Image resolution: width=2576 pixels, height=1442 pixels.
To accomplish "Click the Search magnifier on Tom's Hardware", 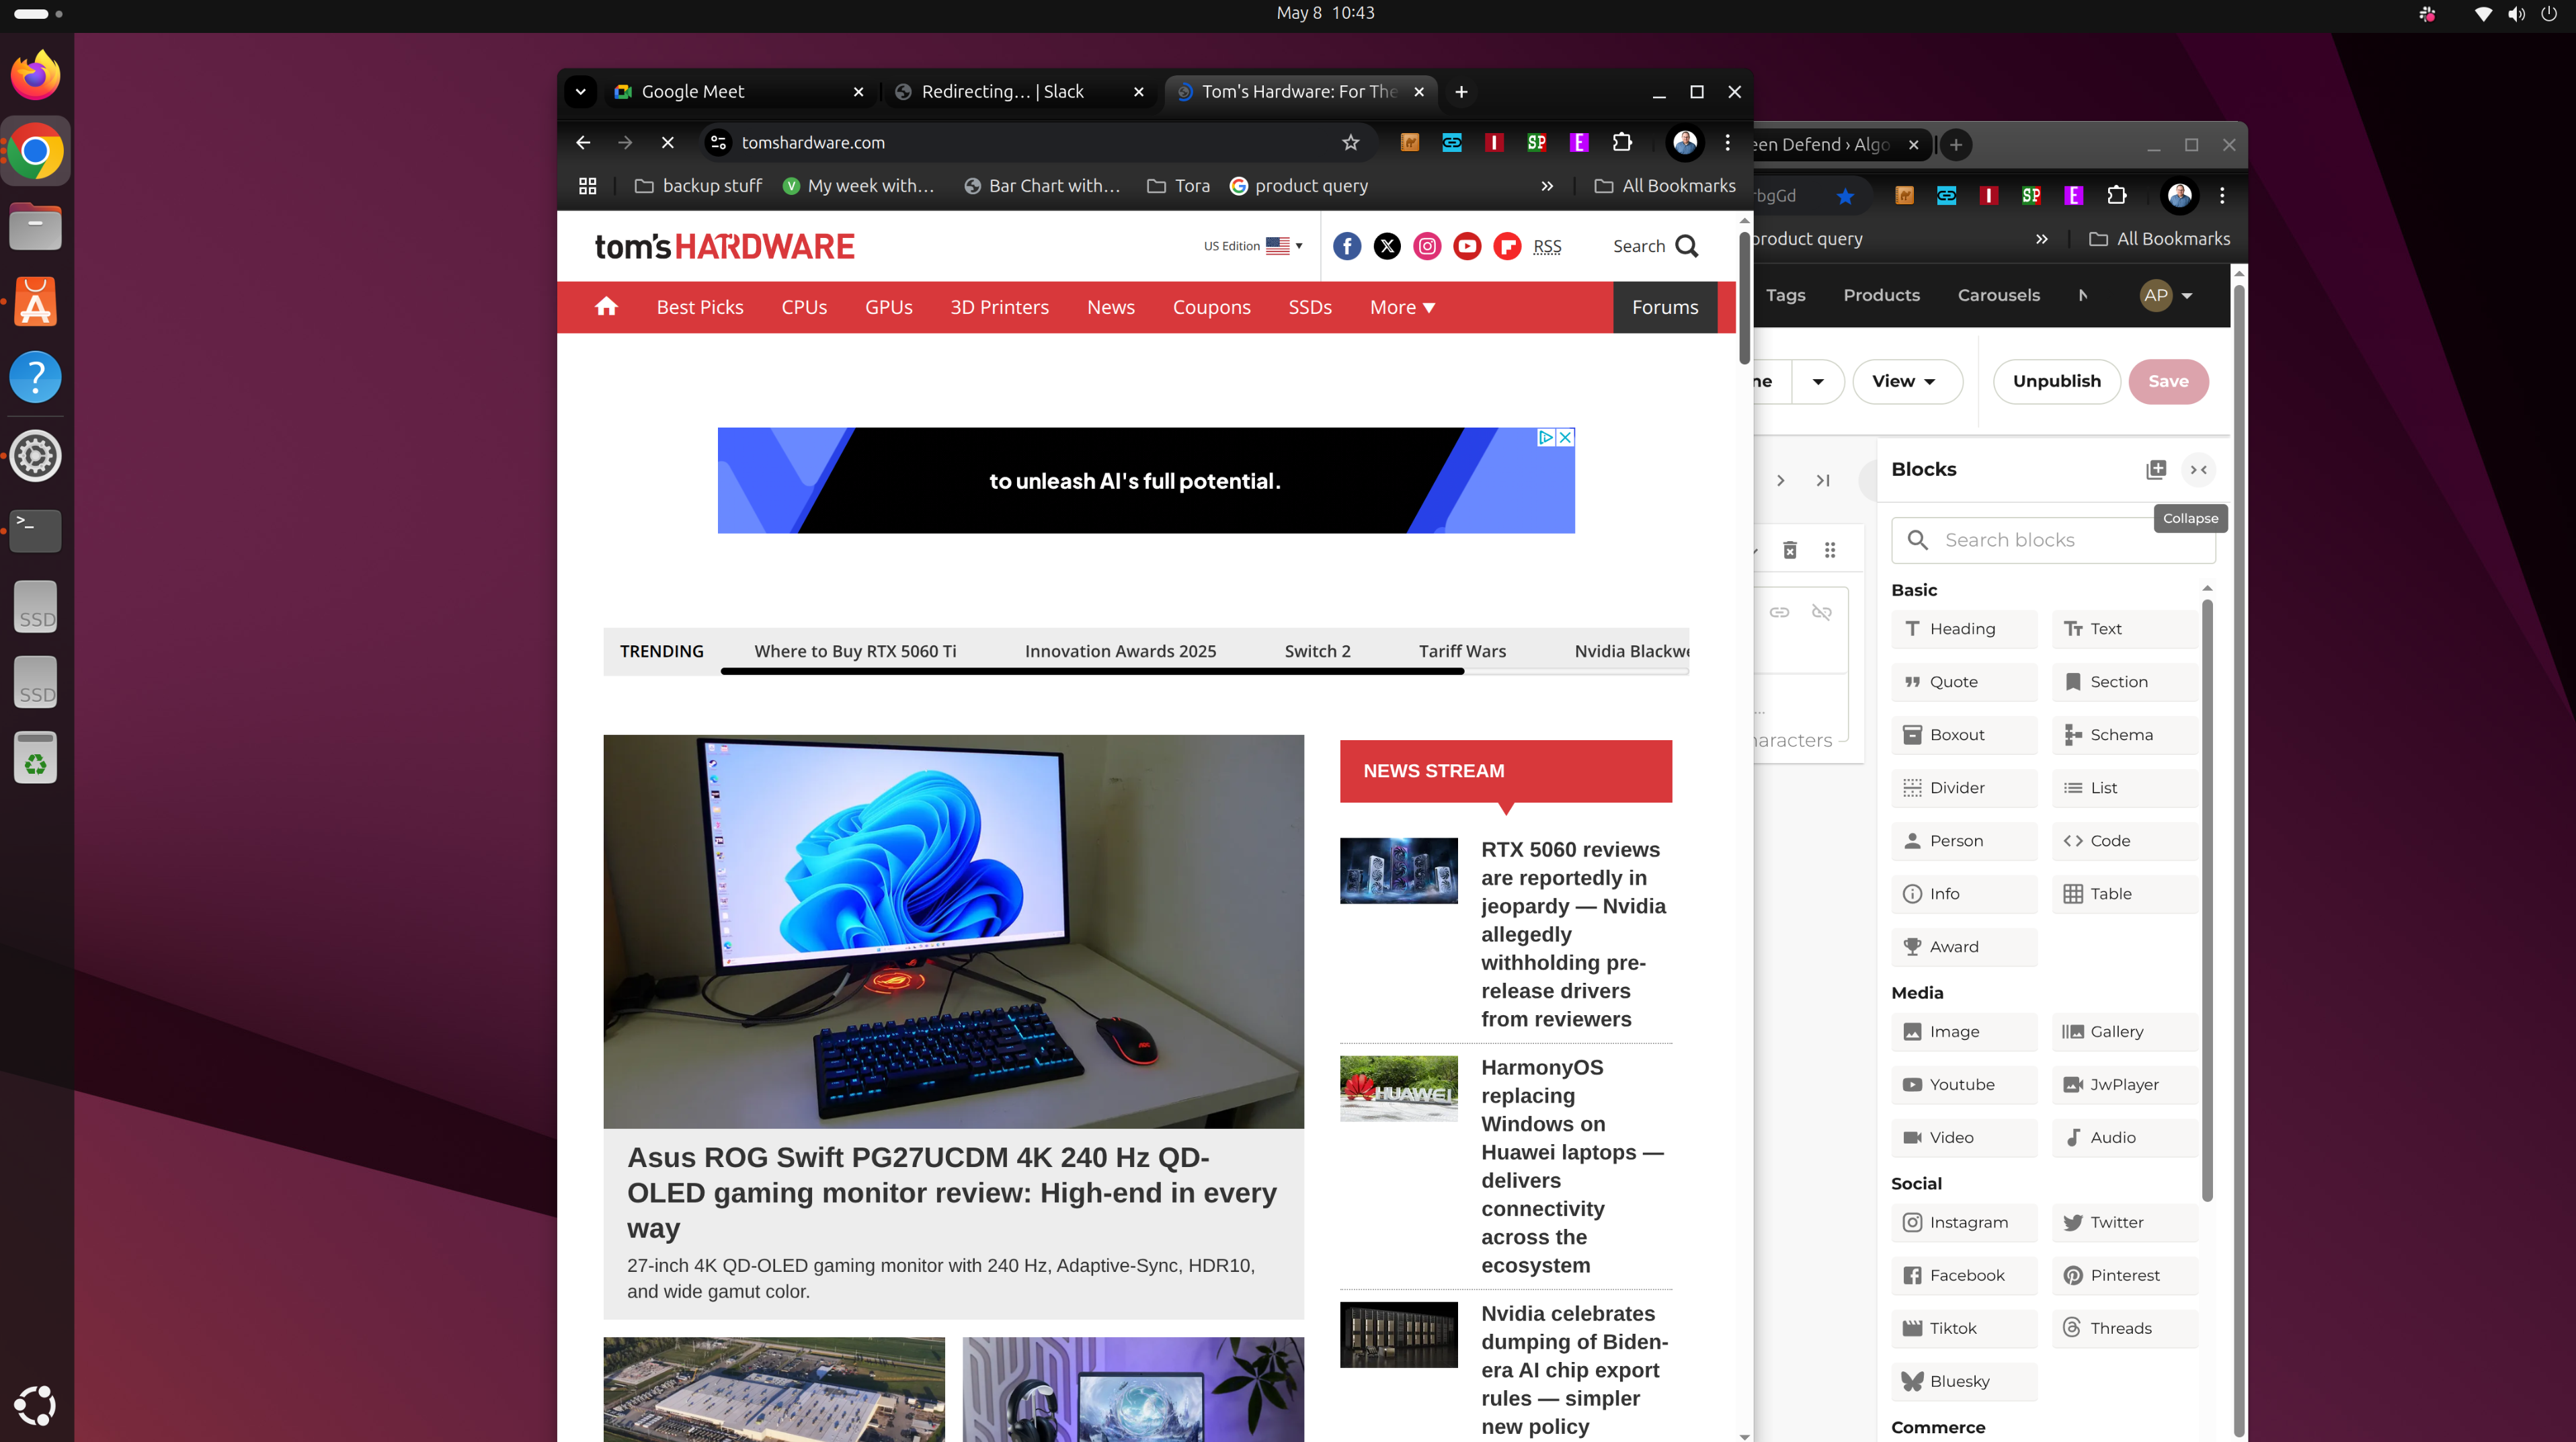I will click(x=1686, y=246).
